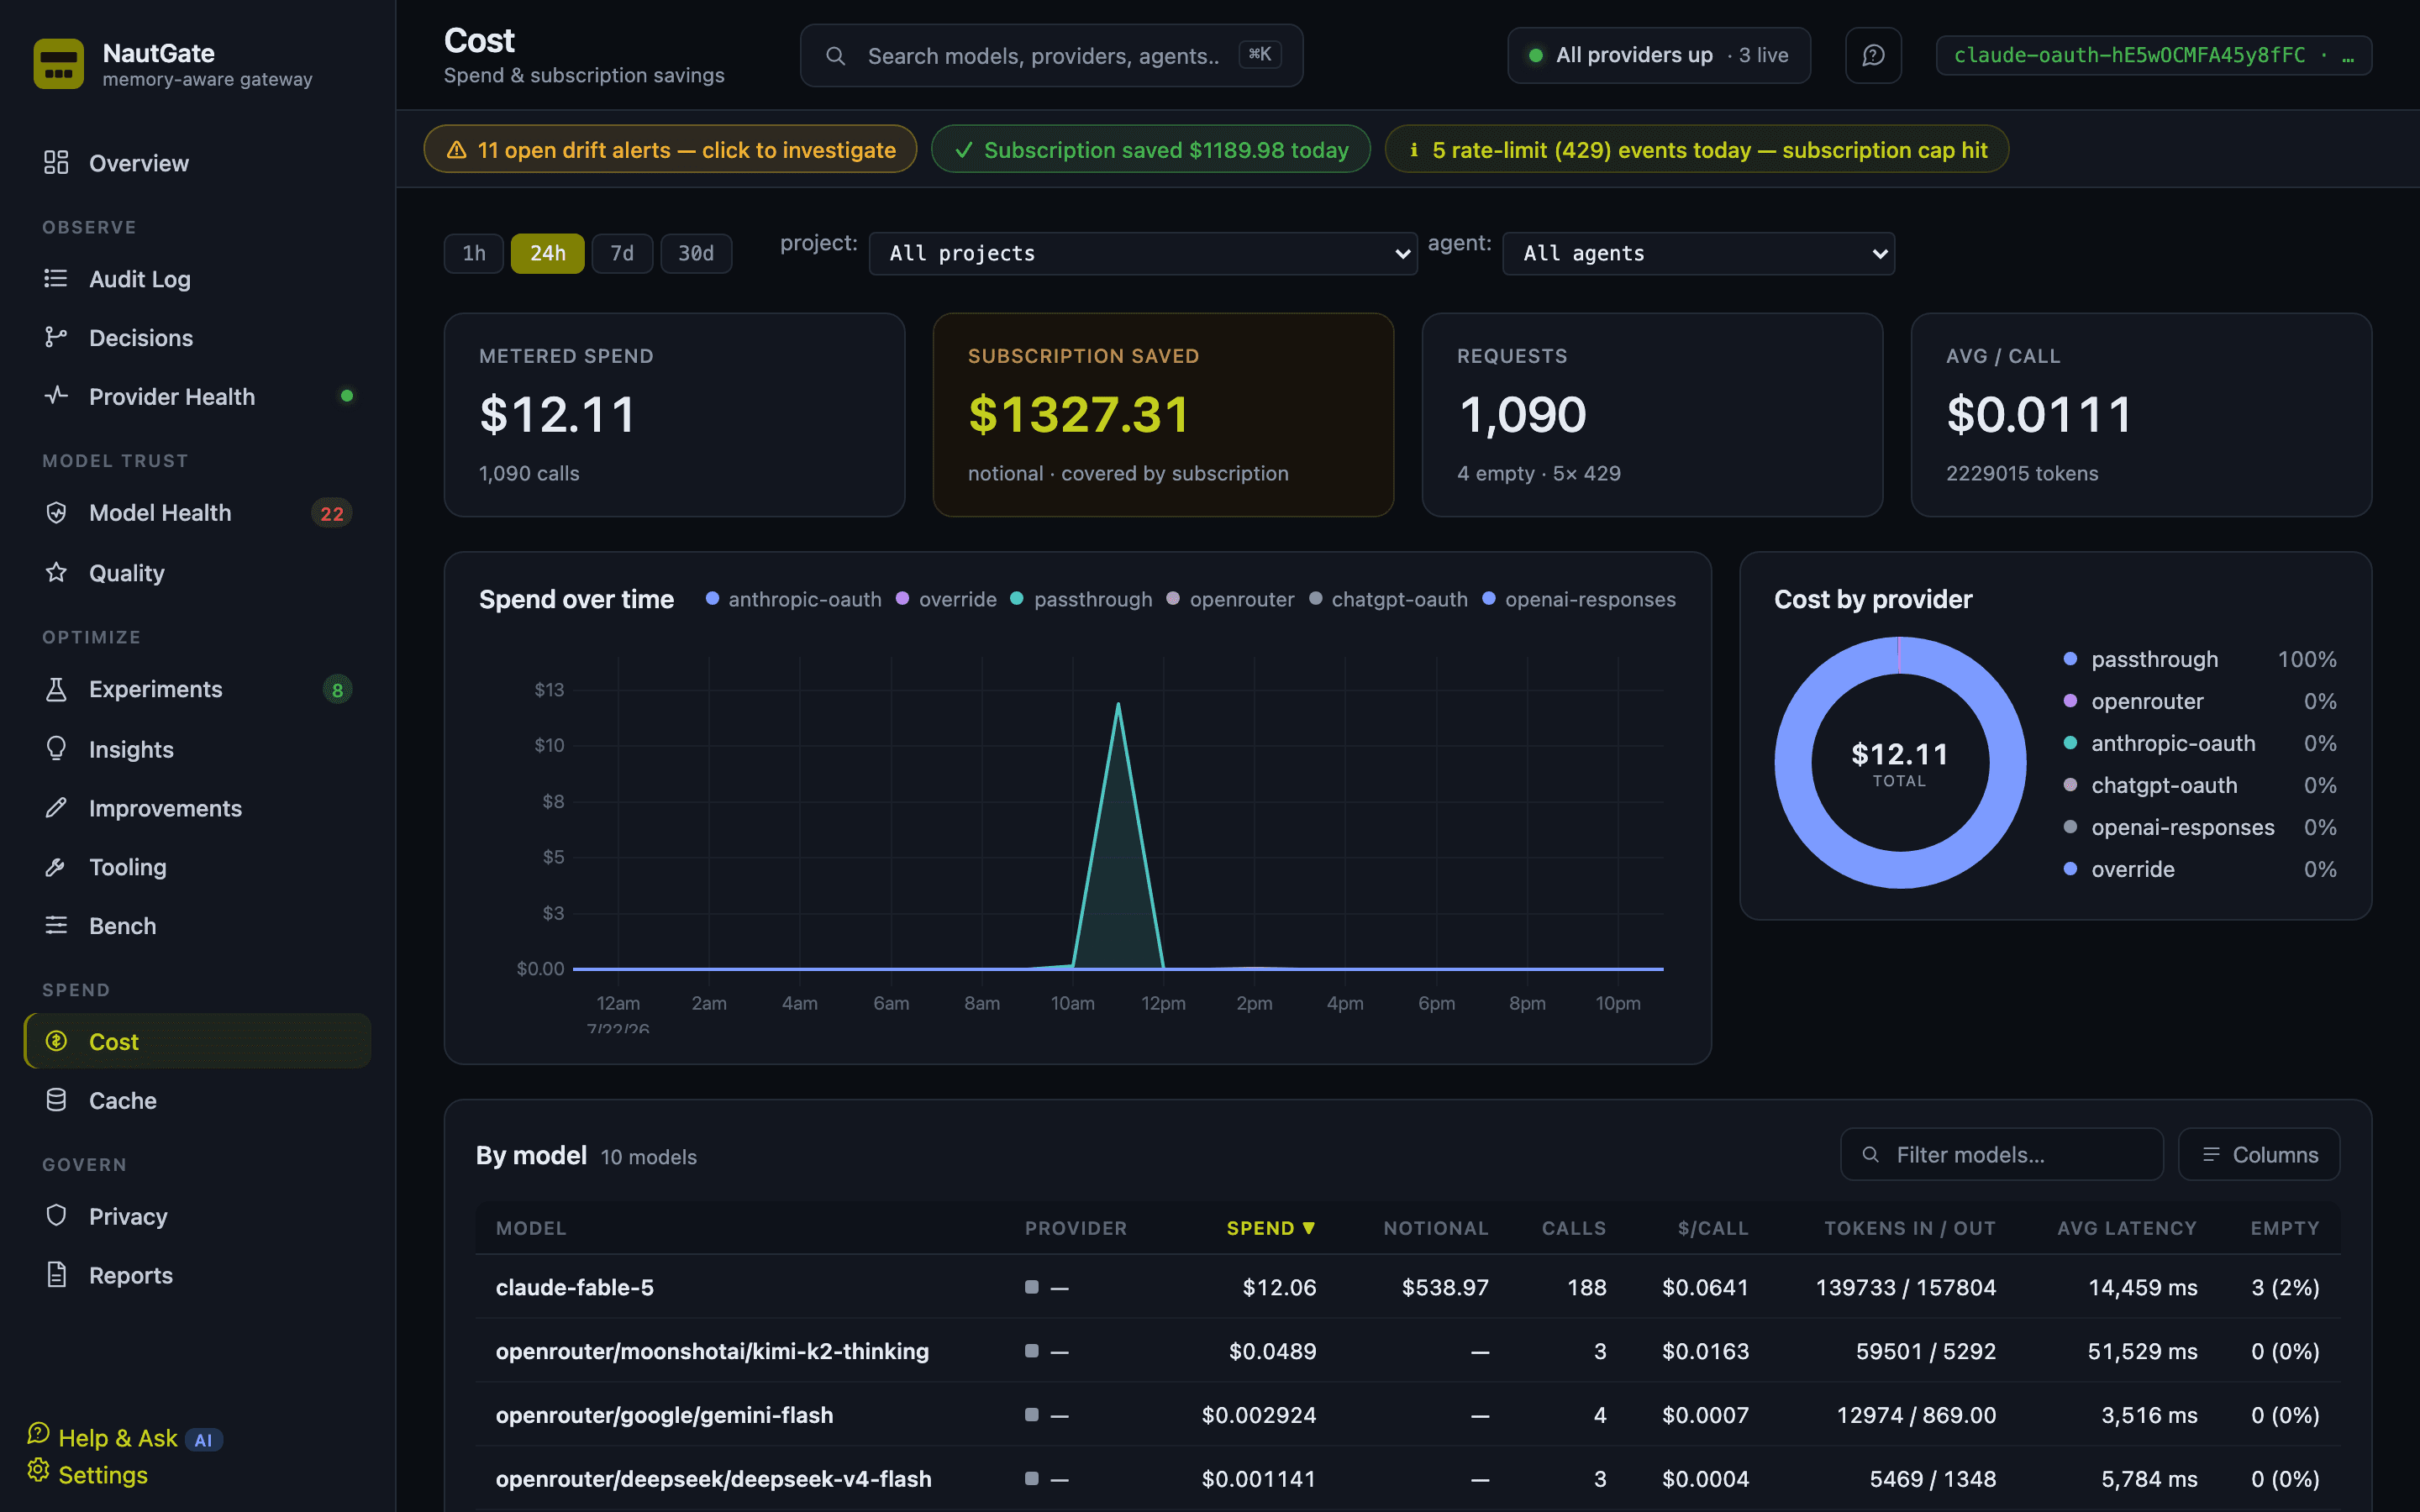Select the 30d time range
This screenshot has height=1512, width=2420.
(x=696, y=253)
